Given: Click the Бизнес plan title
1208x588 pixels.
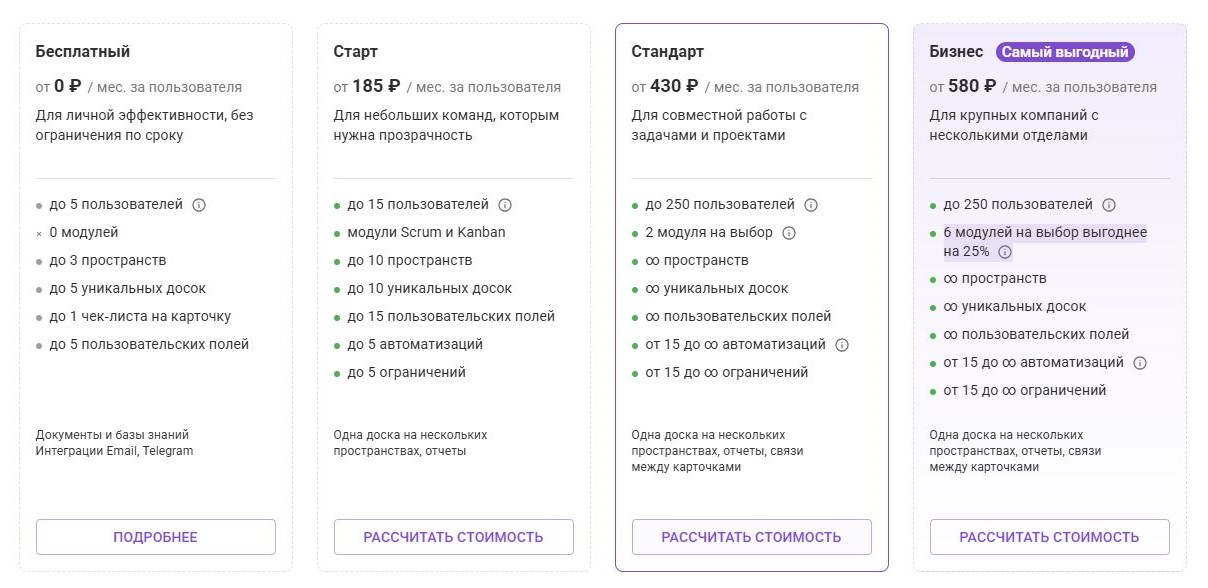Looking at the screenshot, I should (x=956, y=52).
